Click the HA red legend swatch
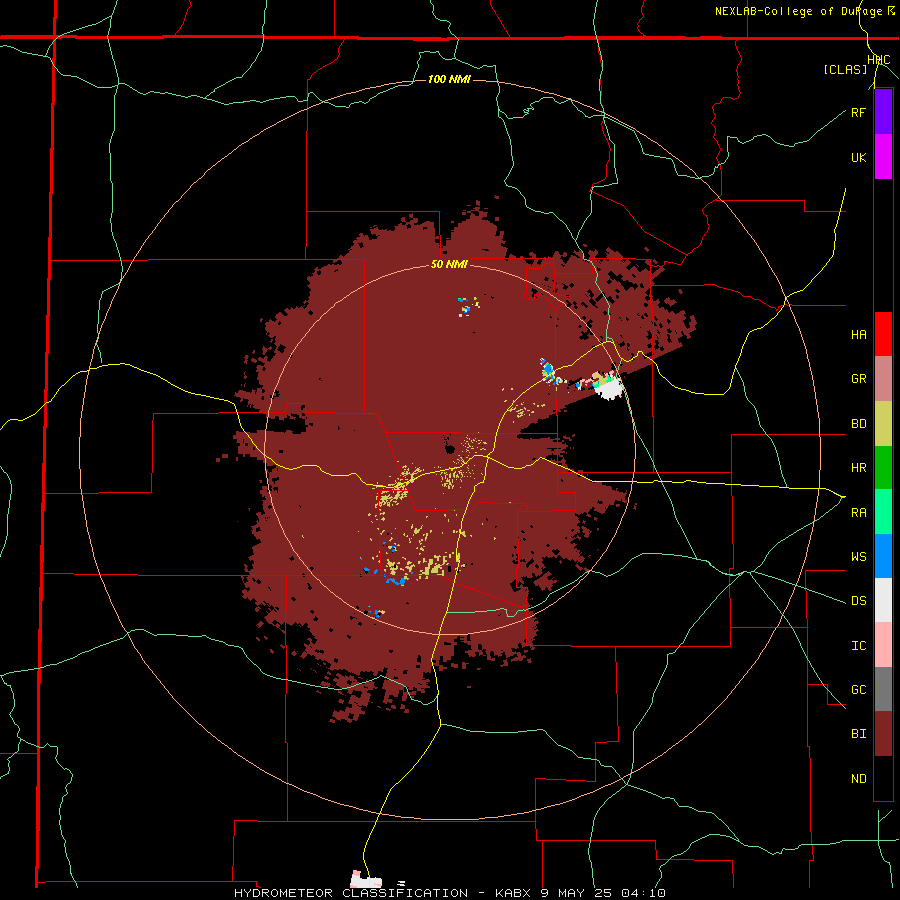 (x=883, y=334)
